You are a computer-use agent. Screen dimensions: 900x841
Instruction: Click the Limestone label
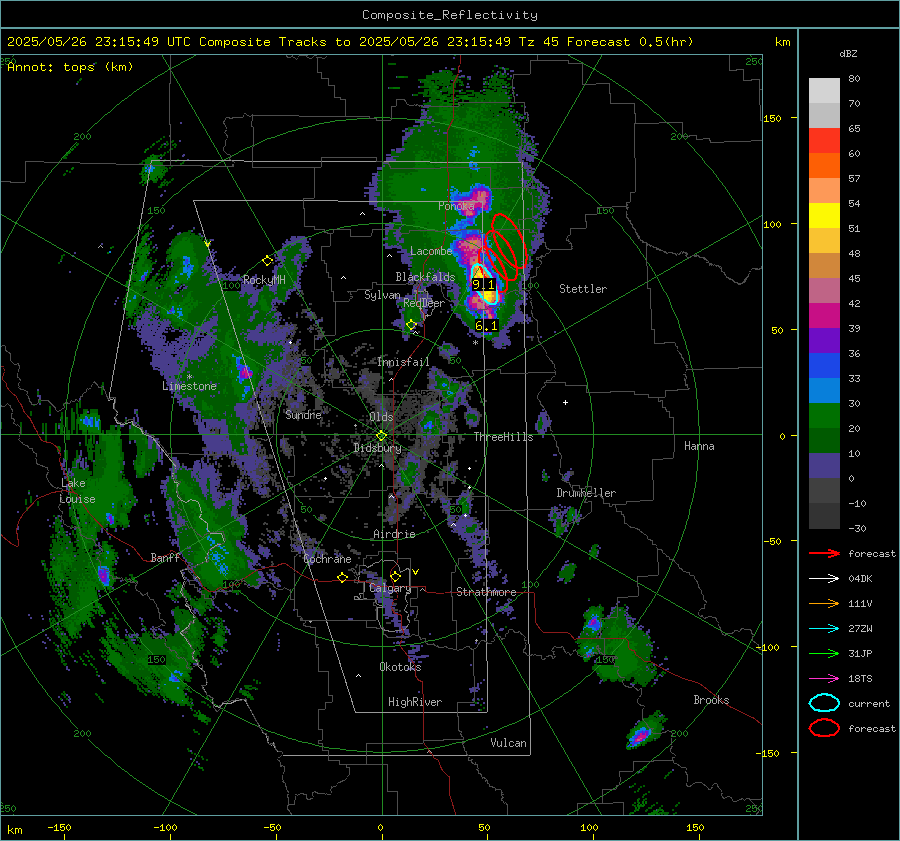click(x=189, y=386)
